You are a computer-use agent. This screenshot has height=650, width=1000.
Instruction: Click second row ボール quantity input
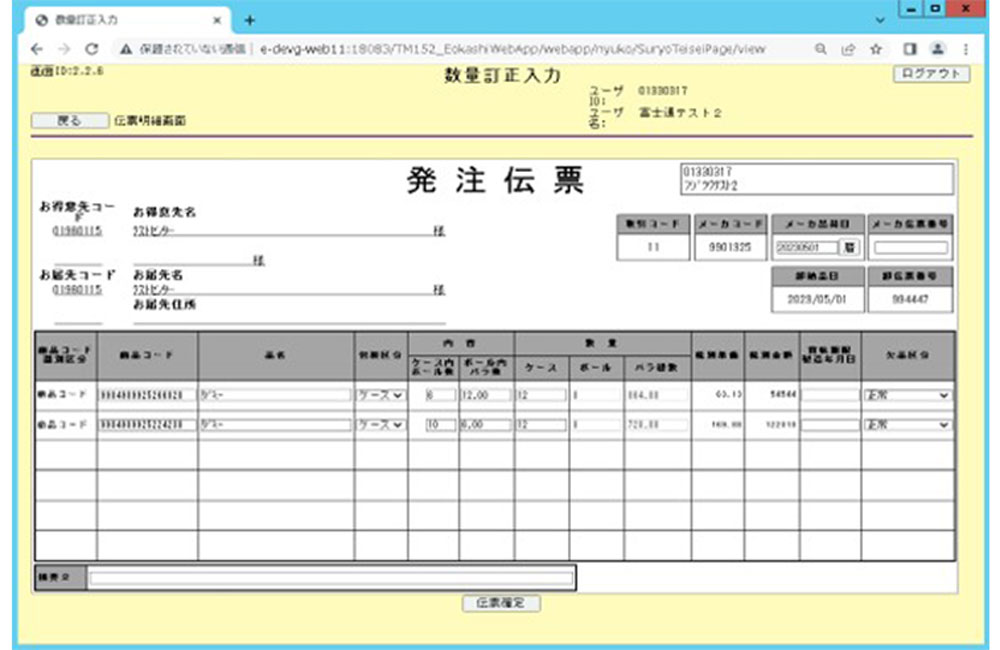click(596, 425)
